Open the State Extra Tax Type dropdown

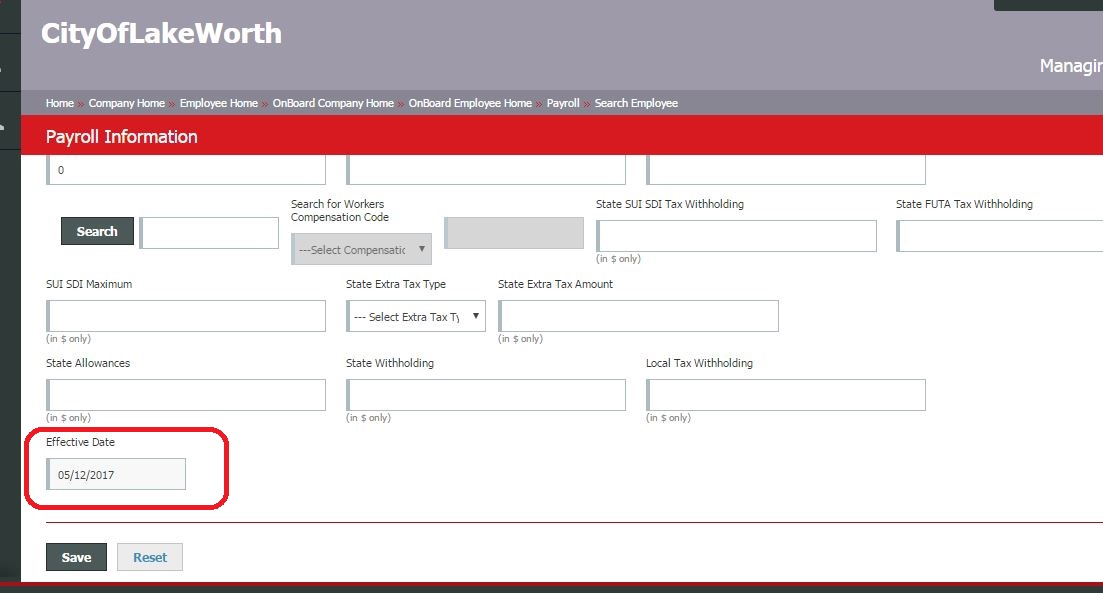416,316
